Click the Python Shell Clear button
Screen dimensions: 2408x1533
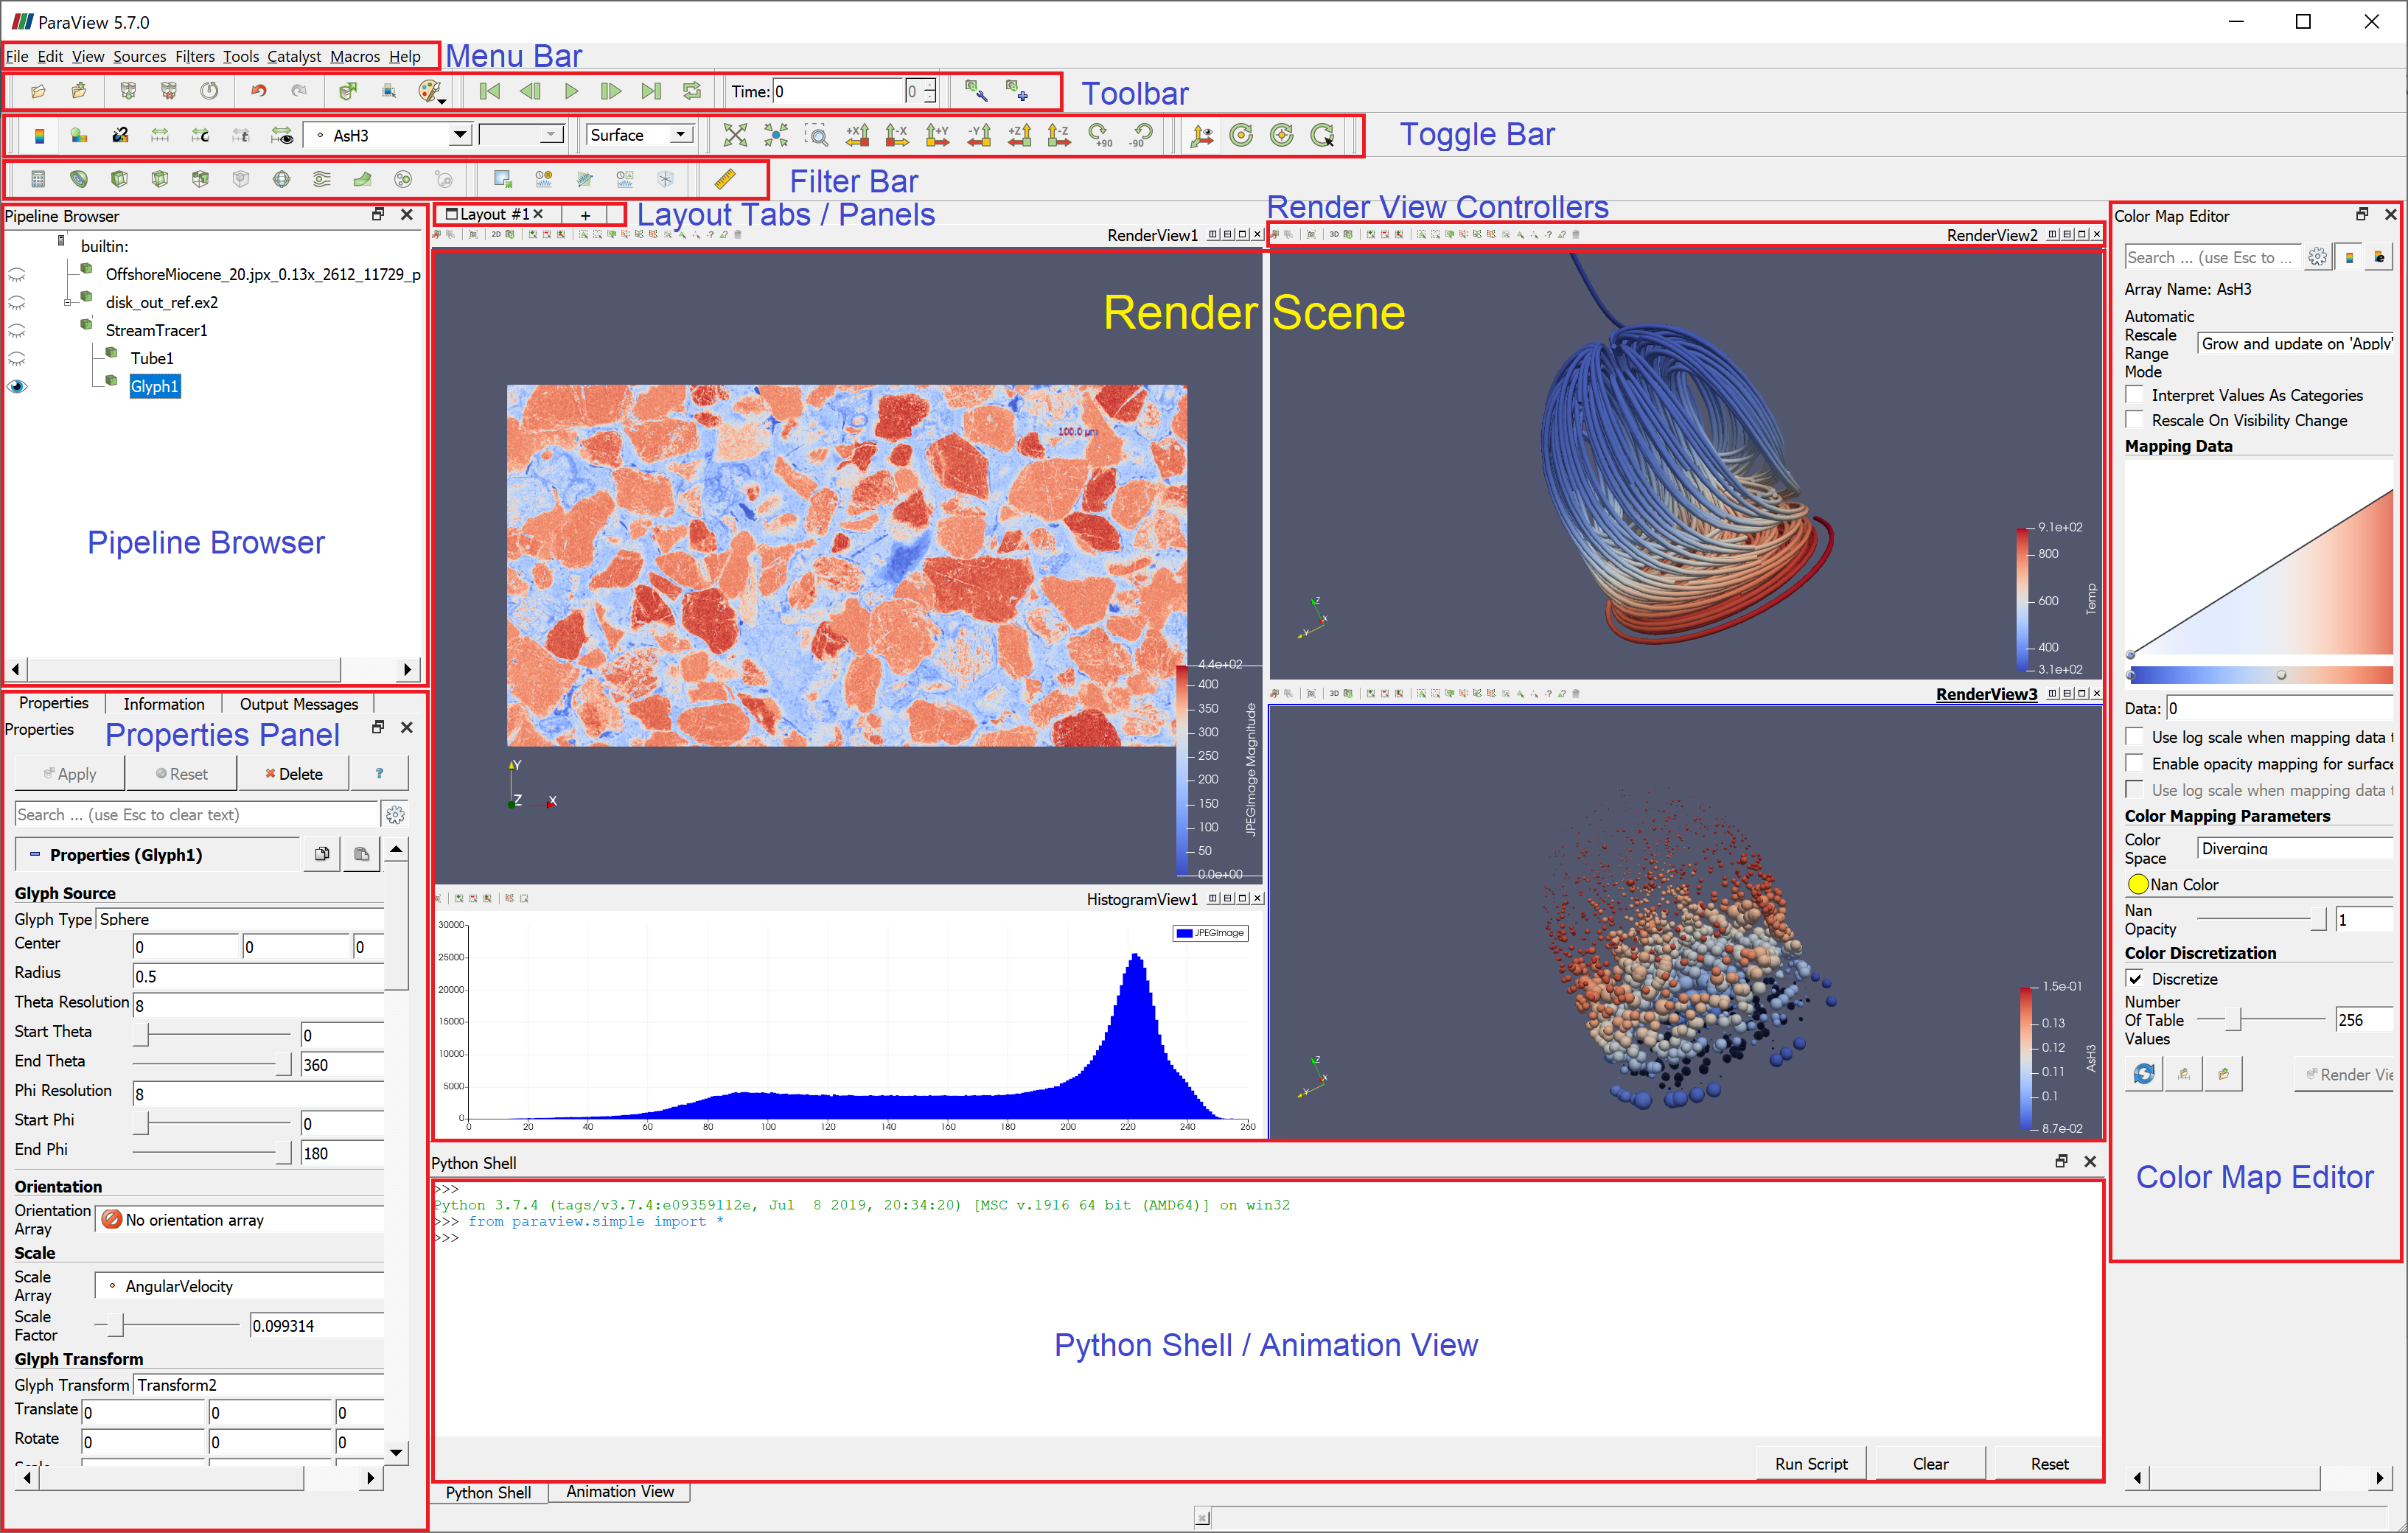1930,1463
